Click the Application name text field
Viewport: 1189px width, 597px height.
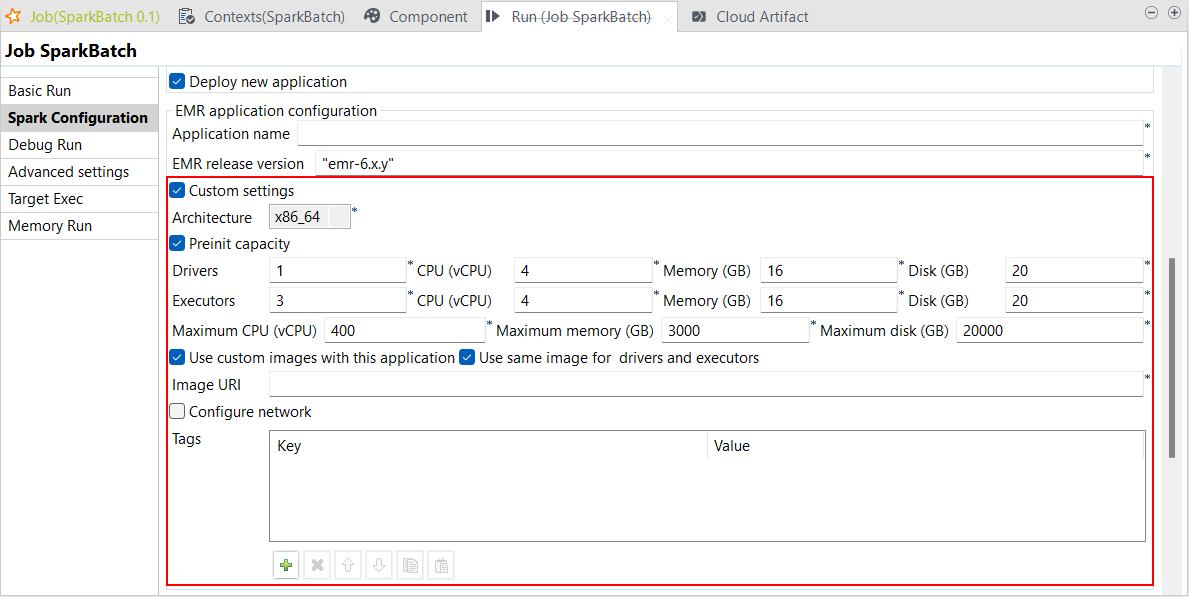pos(719,134)
